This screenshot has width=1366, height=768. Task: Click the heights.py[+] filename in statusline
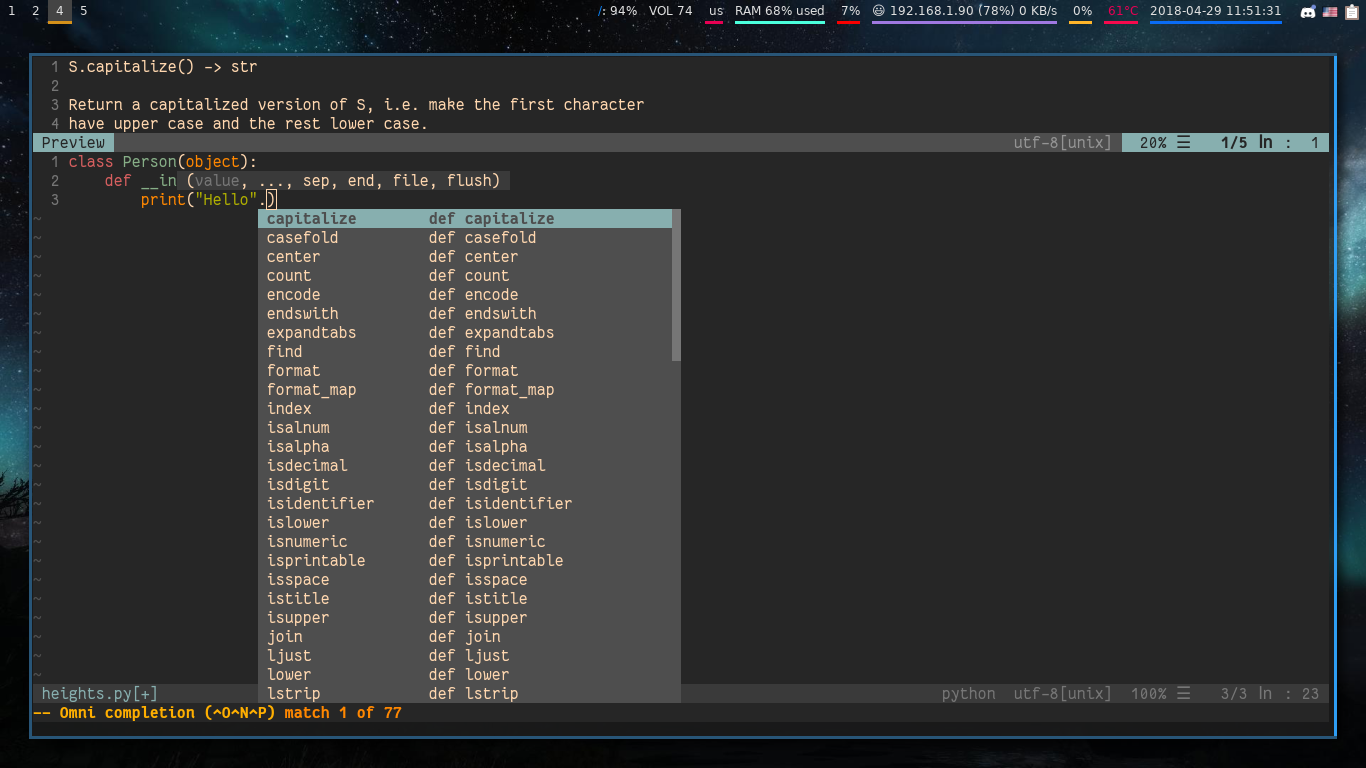coord(99,694)
